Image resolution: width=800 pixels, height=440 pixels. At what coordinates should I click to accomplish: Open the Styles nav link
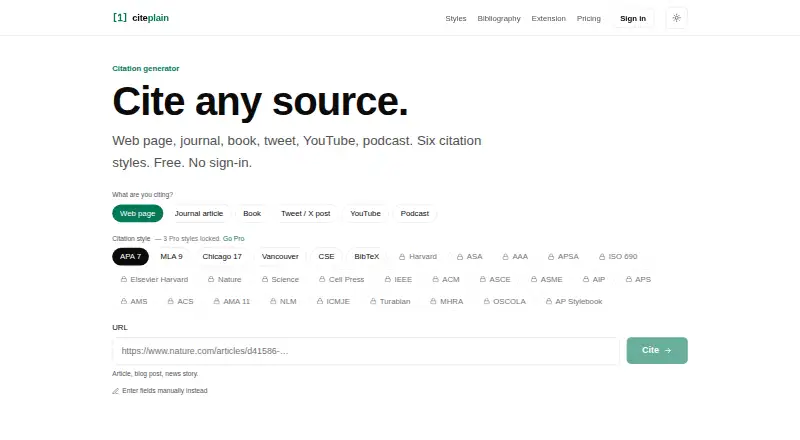pyautogui.click(x=456, y=18)
